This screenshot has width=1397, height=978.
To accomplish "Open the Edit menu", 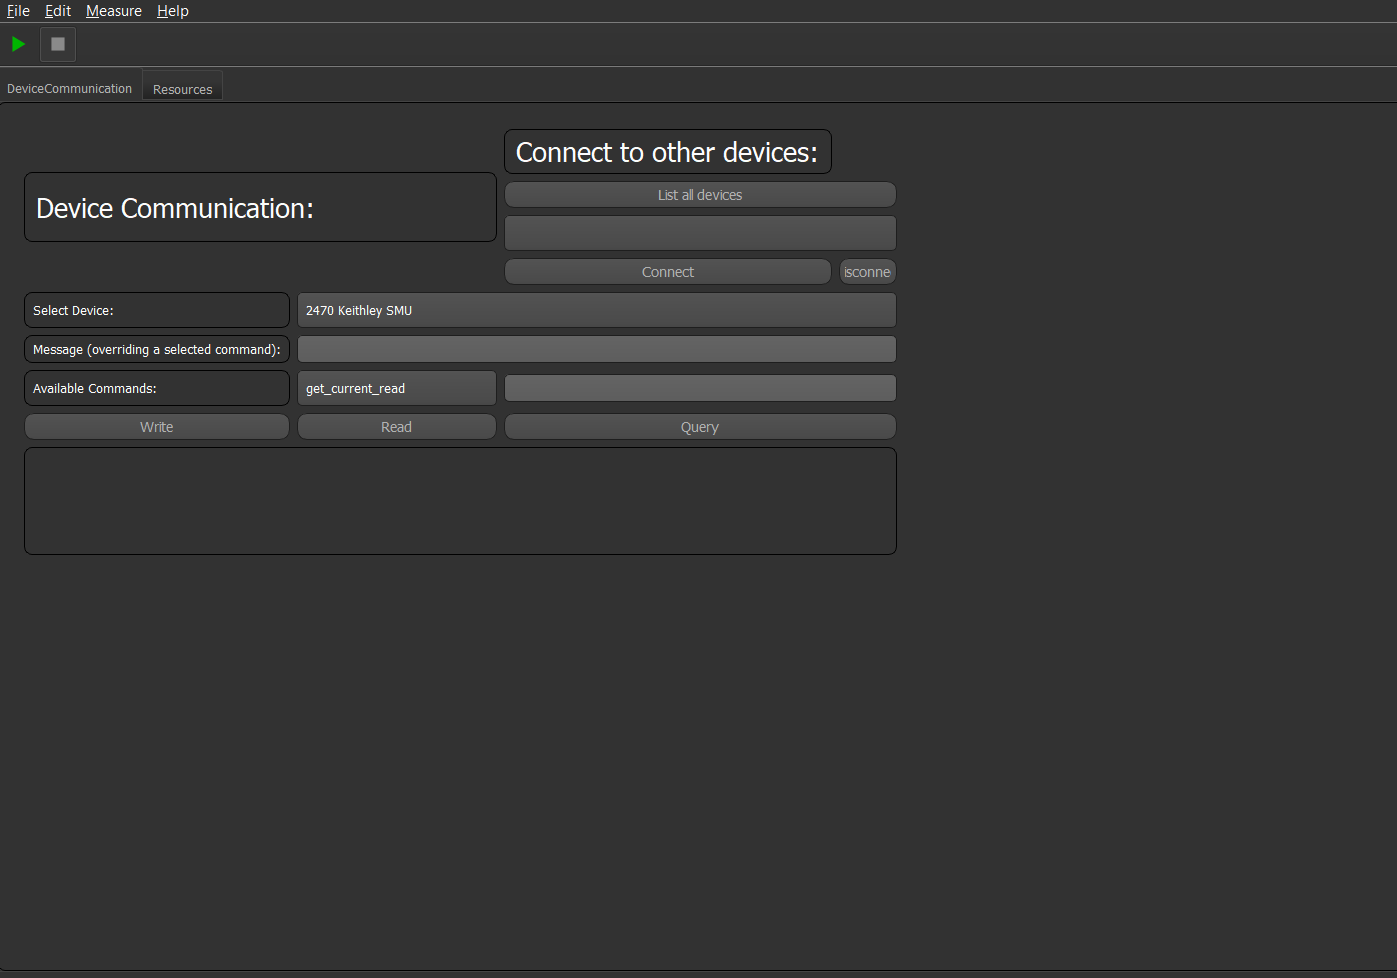I will pyautogui.click(x=58, y=11).
